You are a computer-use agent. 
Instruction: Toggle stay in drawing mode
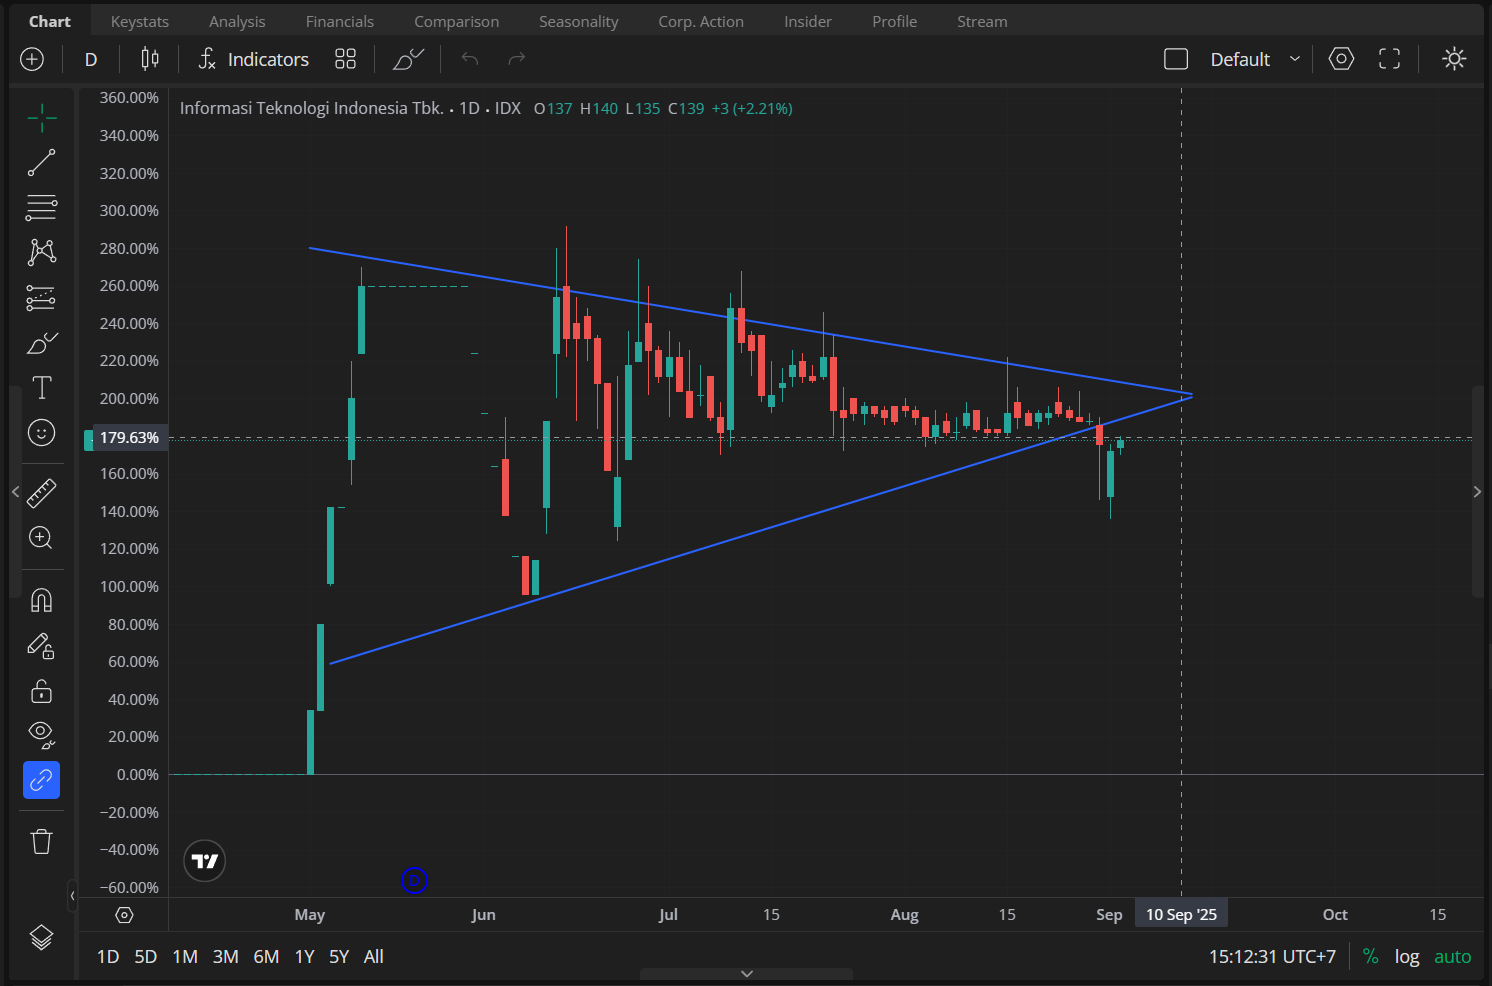41,646
